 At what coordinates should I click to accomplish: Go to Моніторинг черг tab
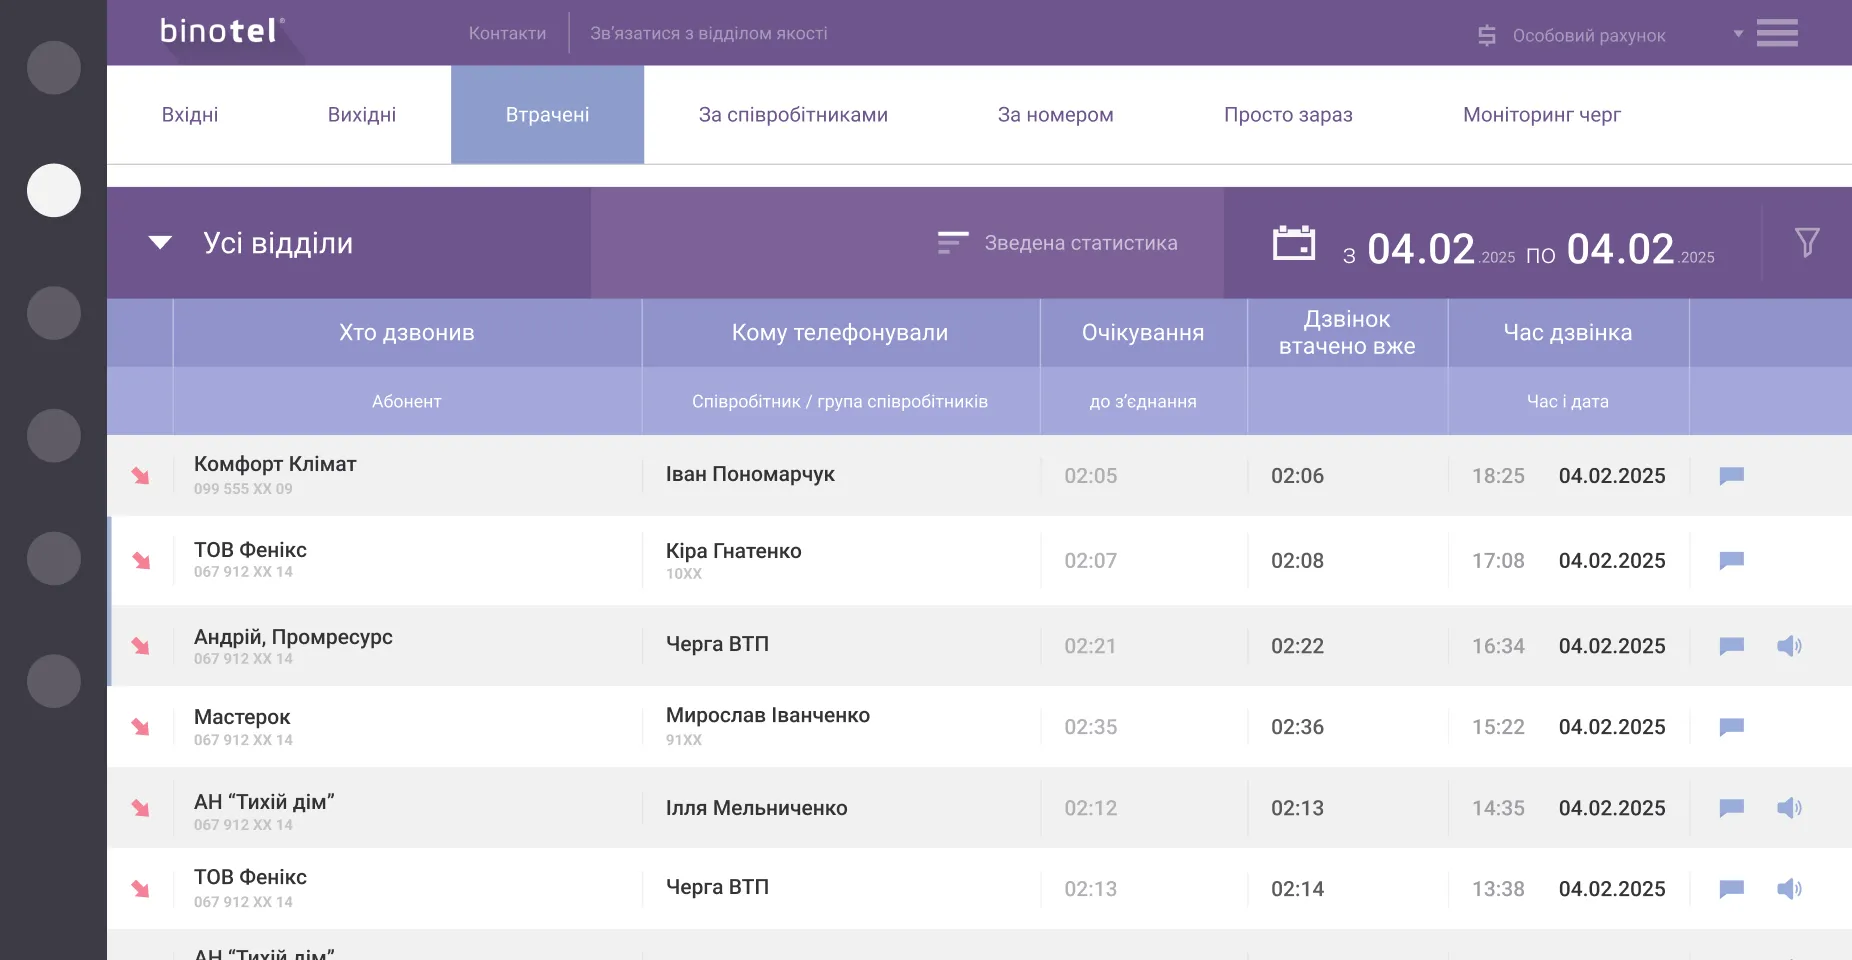pos(1541,115)
